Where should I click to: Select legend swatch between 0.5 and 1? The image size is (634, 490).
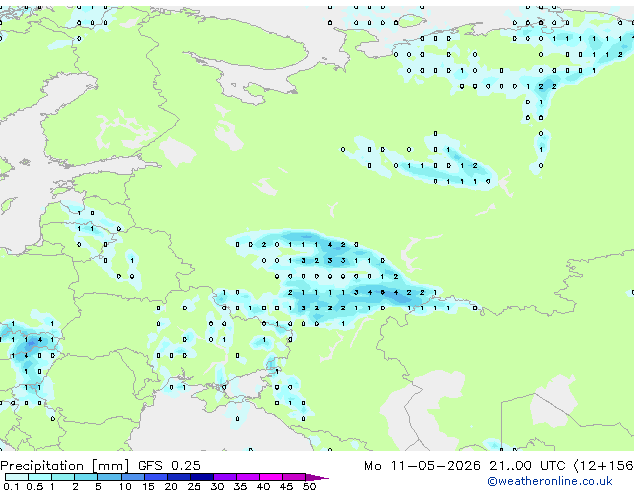point(40,477)
